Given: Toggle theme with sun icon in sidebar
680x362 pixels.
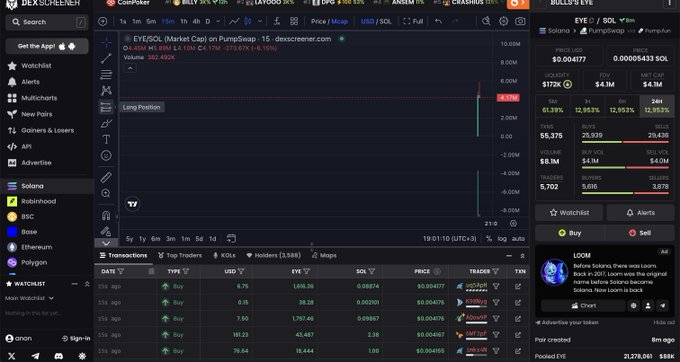Looking at the screenshot, I should [x=82, y=356].
